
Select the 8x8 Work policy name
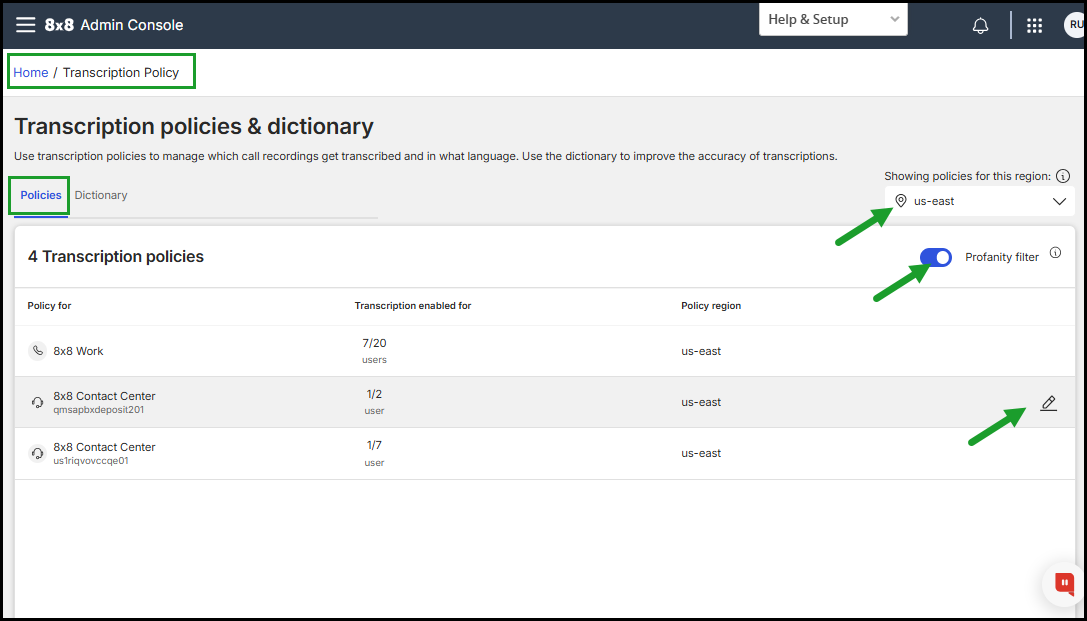tap(78, 351)
